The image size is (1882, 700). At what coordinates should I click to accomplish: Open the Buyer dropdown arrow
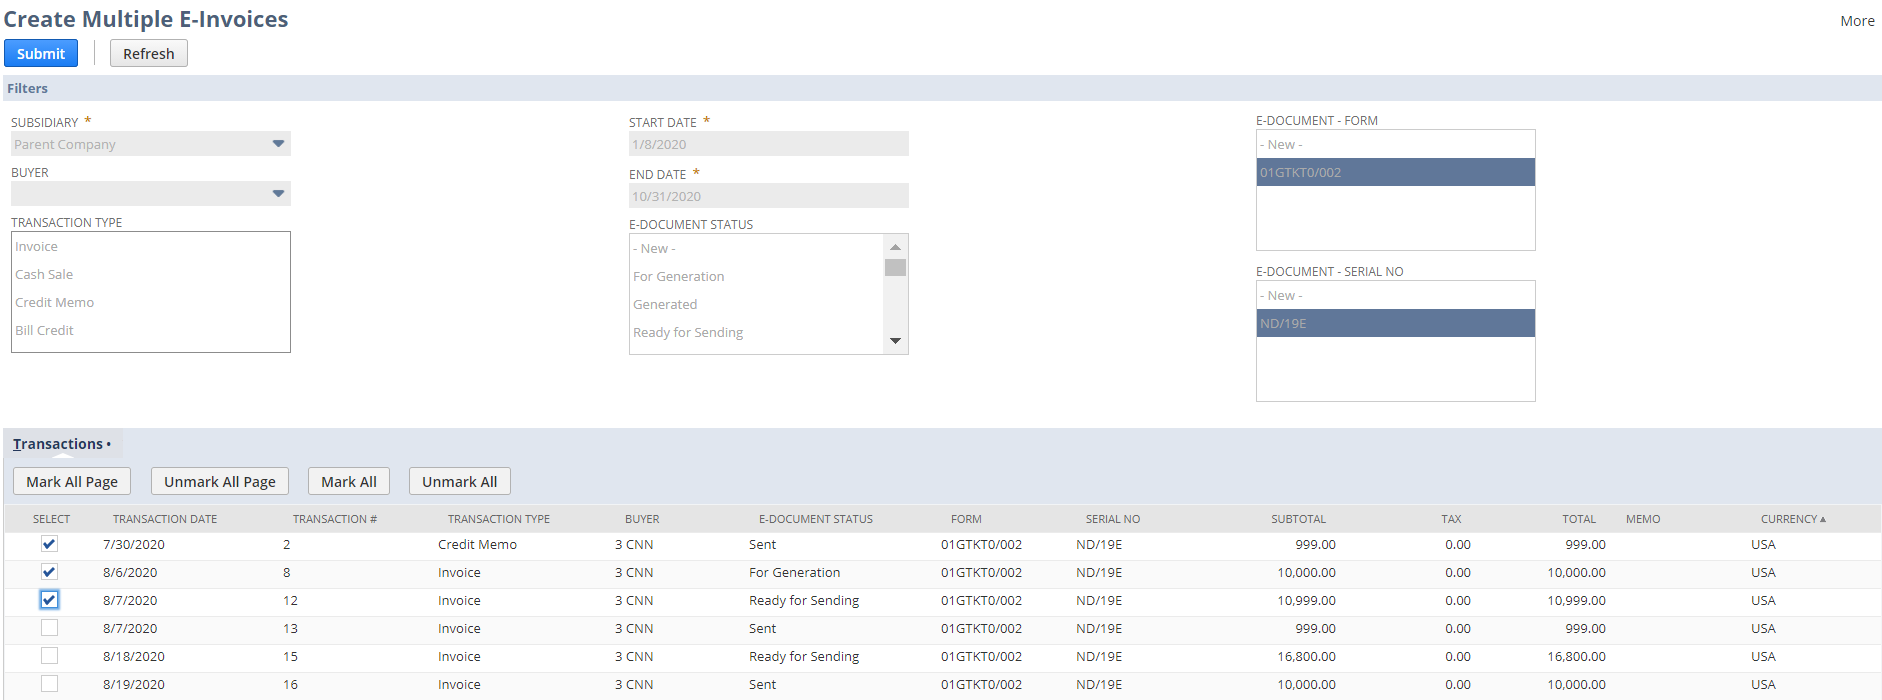click(x=278, y=194)
